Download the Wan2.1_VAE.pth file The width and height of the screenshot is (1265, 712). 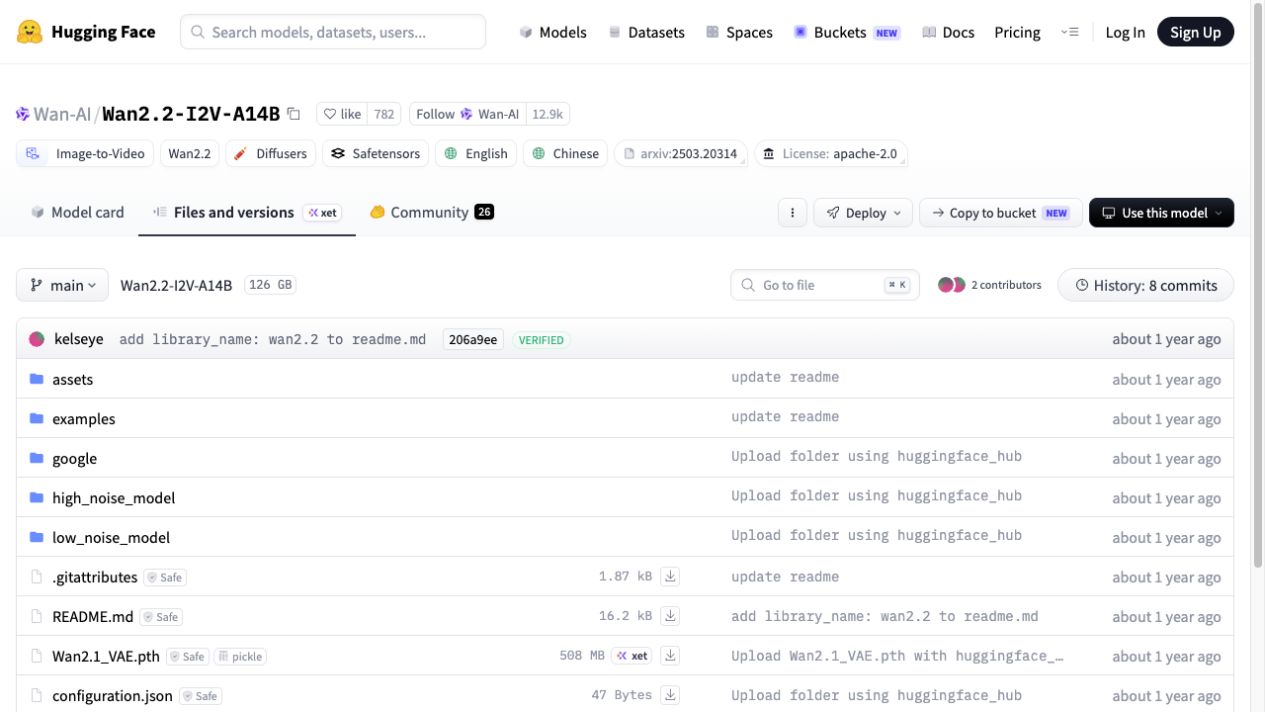click(671, 656)
